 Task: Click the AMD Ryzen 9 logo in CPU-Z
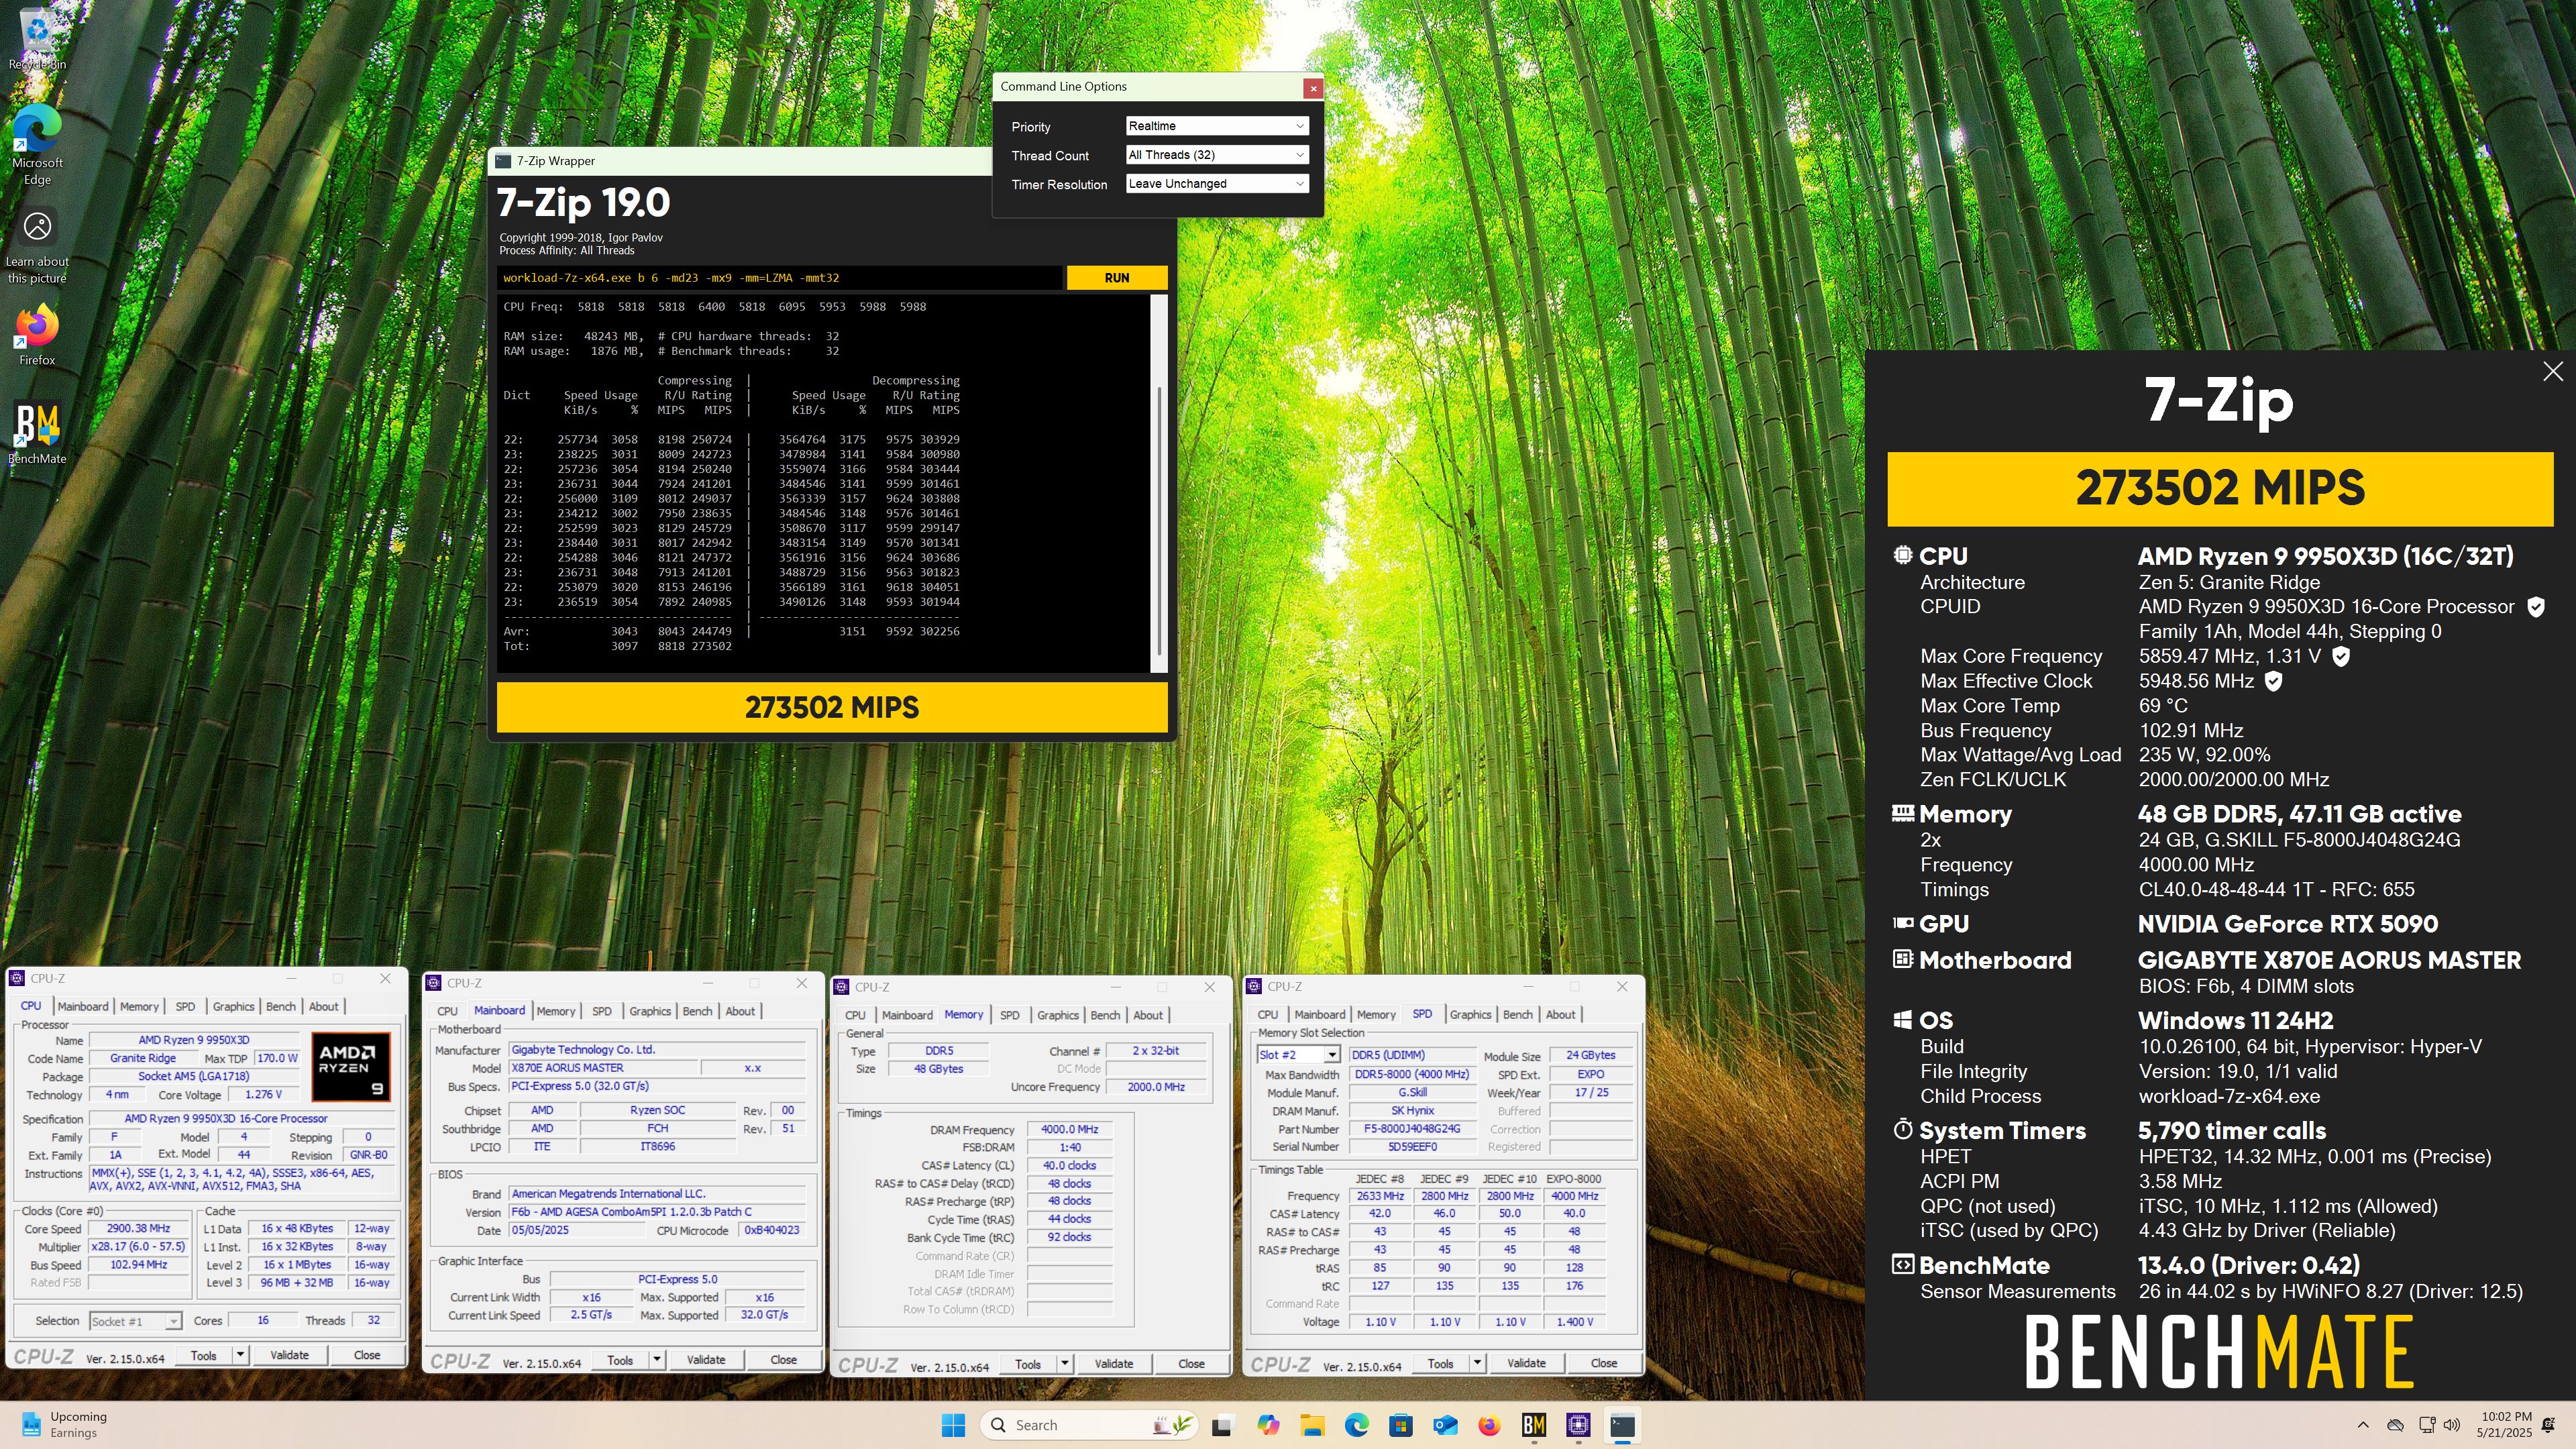(x=350, y=1066)
